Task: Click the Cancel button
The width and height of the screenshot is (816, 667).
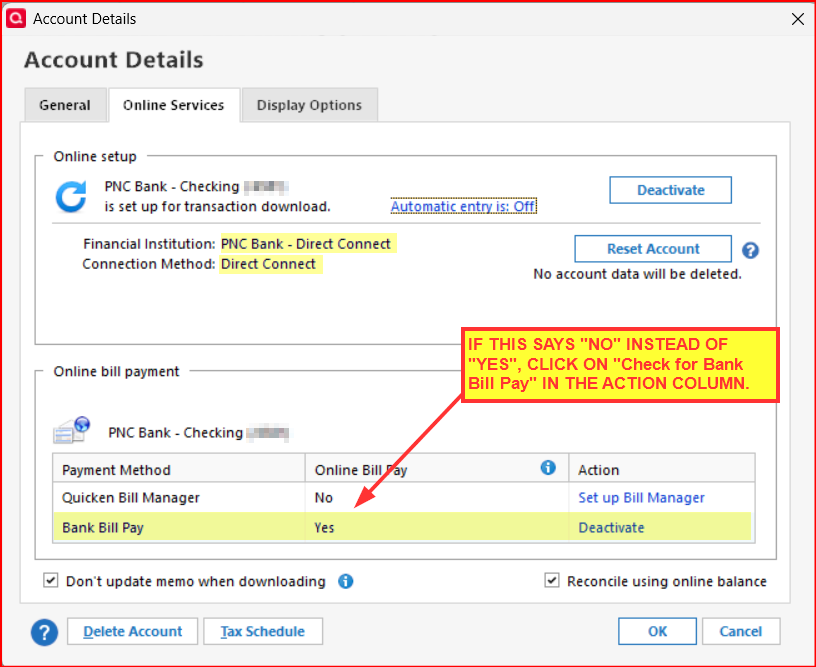Action: click(741, 632)
